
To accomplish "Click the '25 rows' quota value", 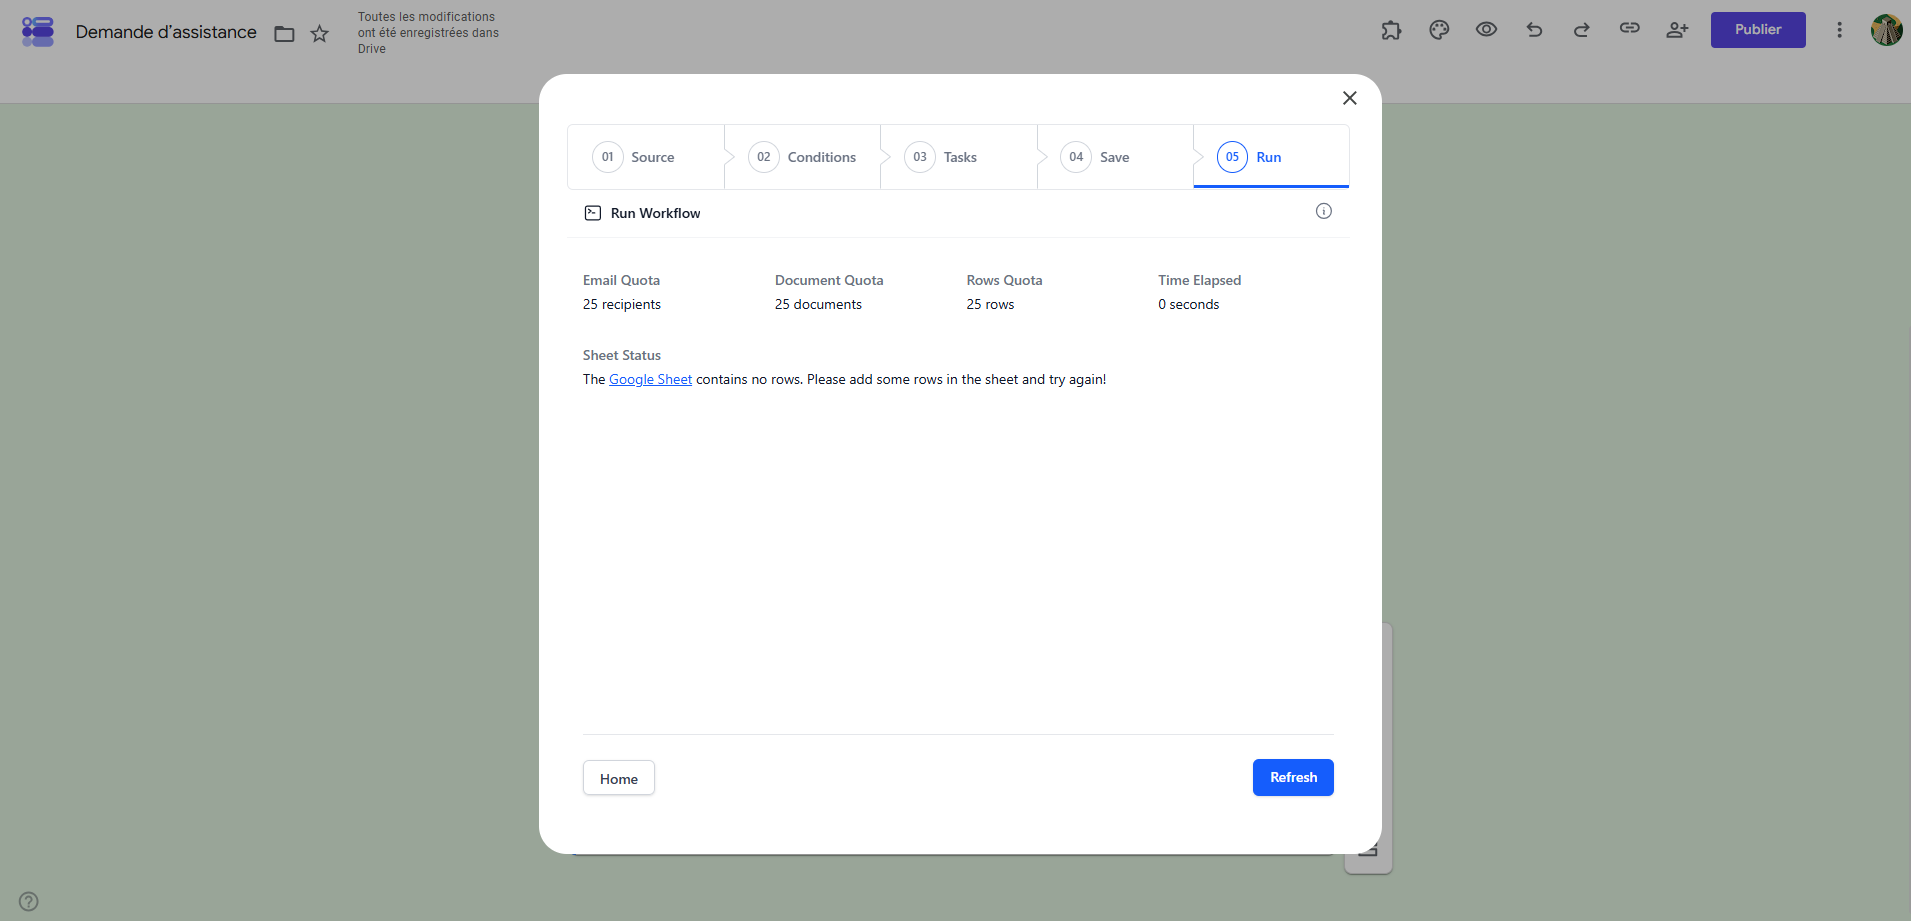I will tap(990, 305).
